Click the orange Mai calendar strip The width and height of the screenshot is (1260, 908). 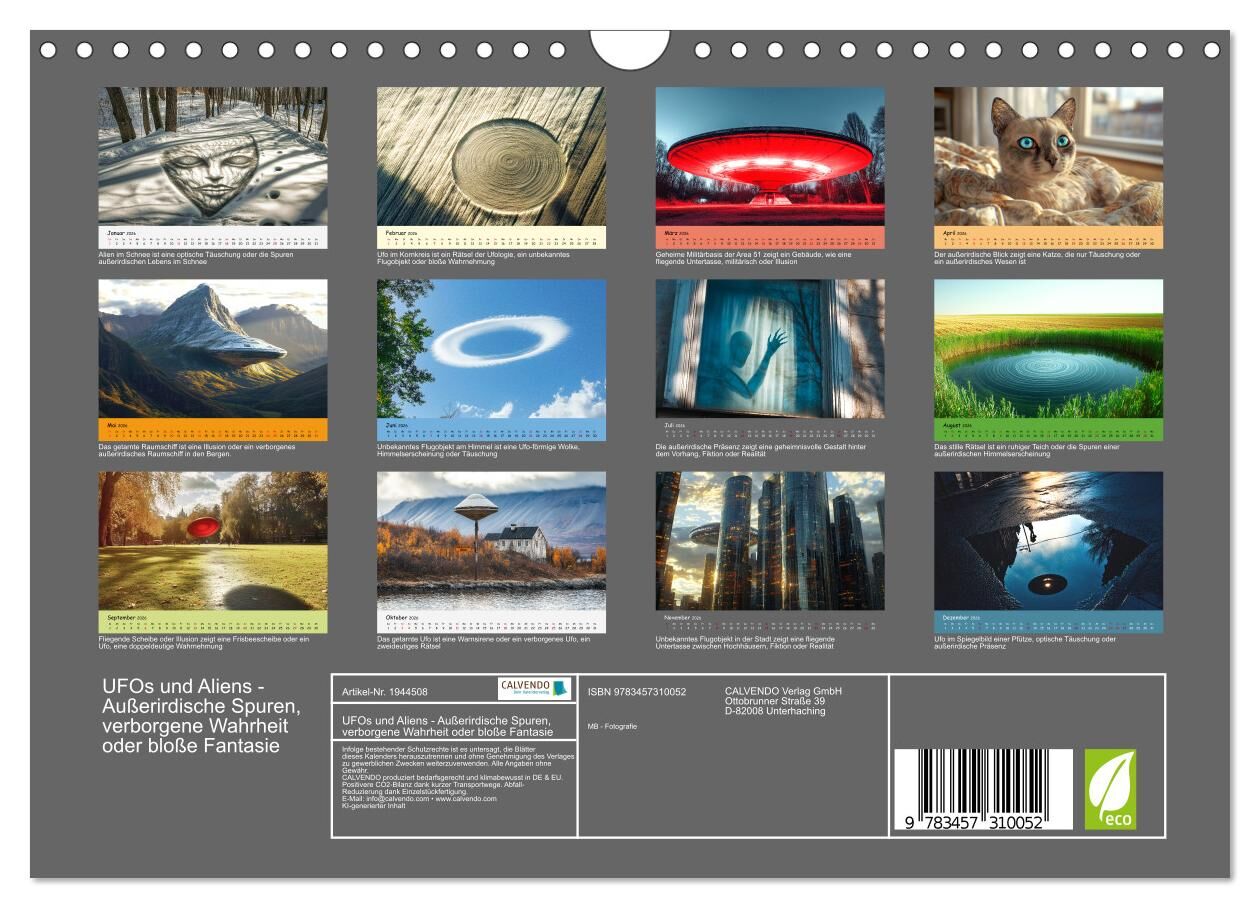[x=212, y=430]
